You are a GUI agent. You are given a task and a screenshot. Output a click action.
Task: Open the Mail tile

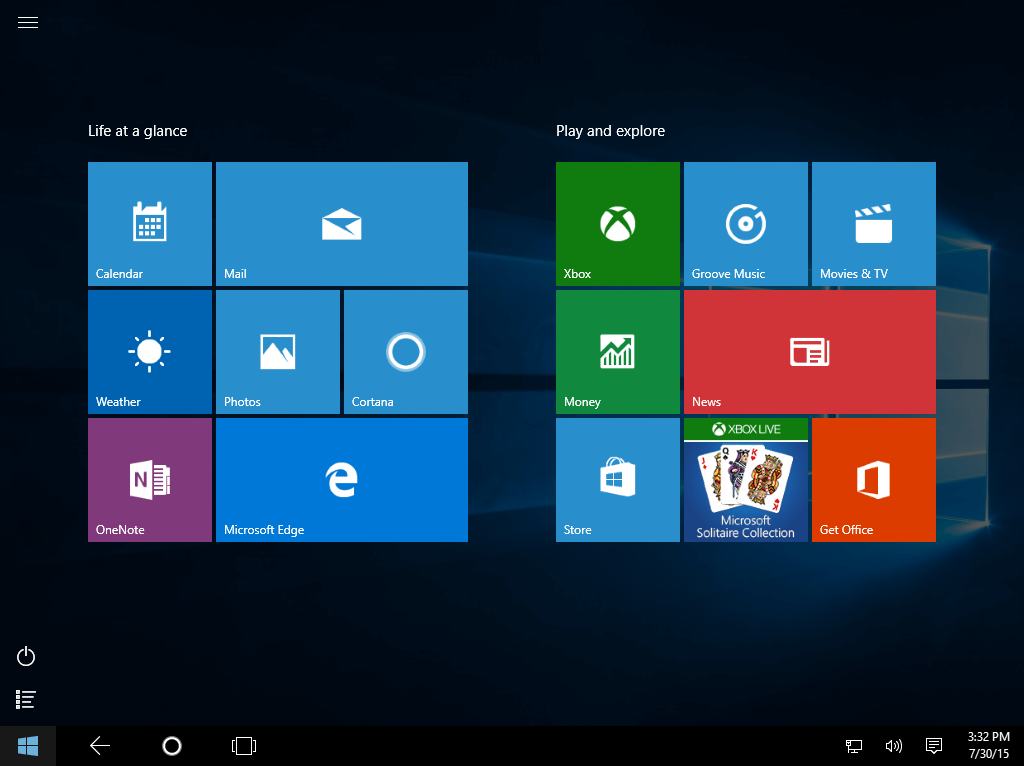coord(342,224)
